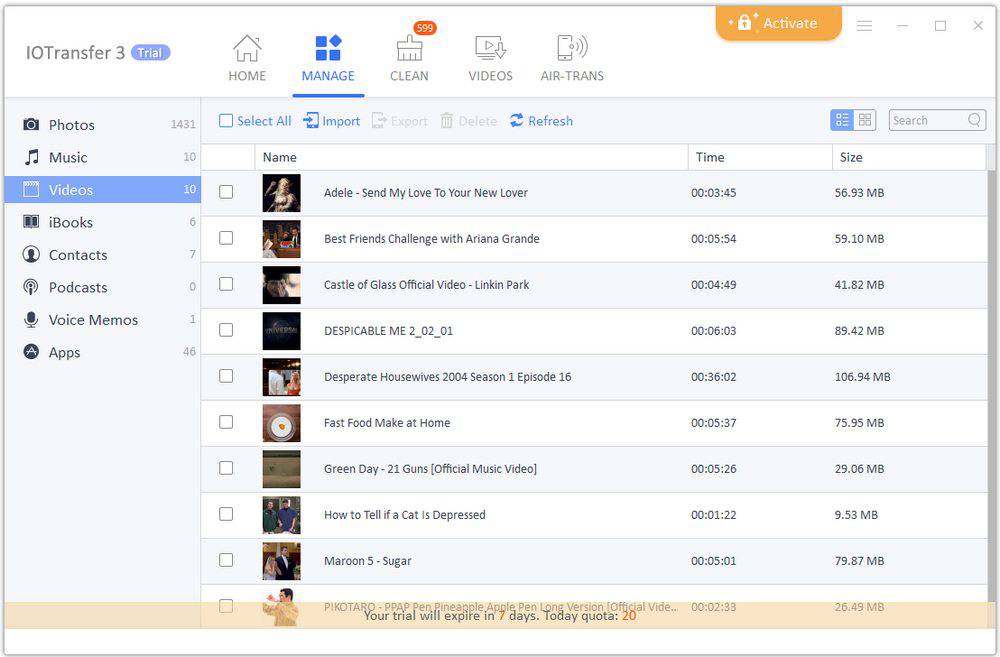Click the Best Friends Challenge thumbnail
Image resolution: width=1000 pixels, height=657 pixels.
point(281,239)
